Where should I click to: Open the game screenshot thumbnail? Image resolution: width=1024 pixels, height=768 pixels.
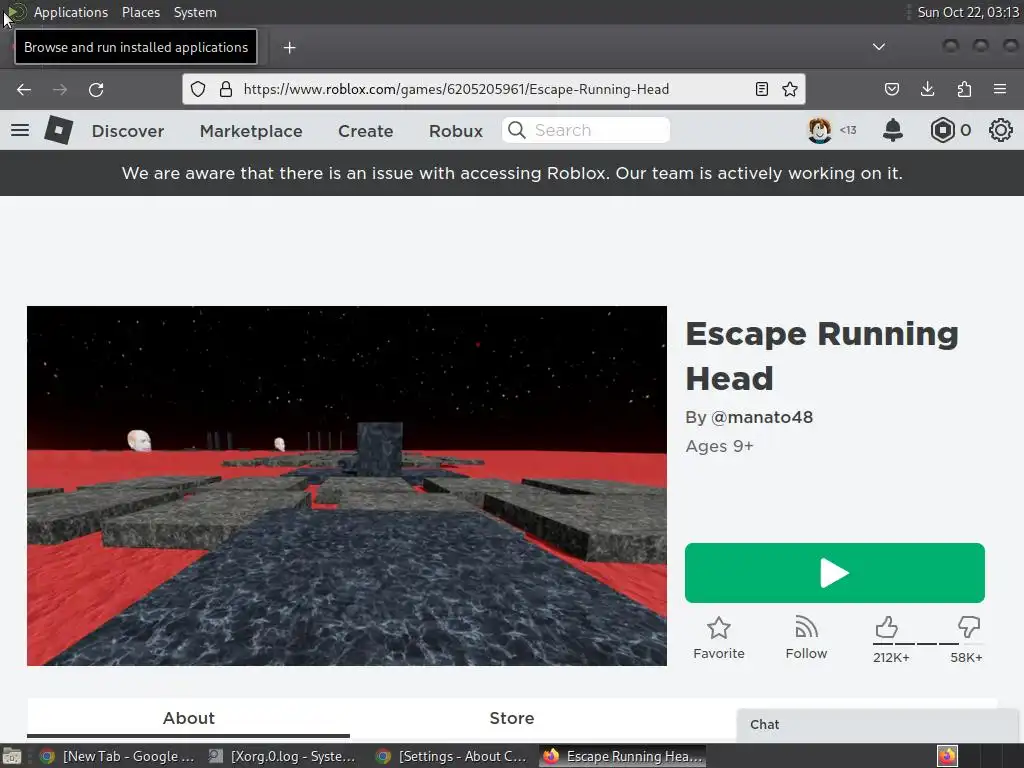[x=347, y=486]
